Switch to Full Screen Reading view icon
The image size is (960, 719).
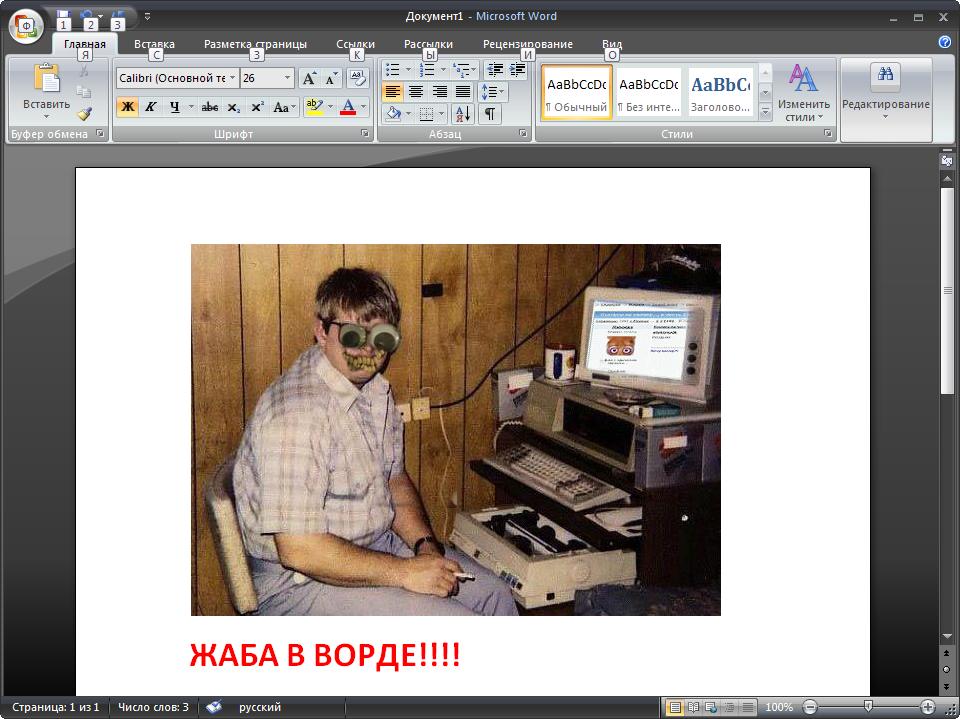click(694, 707)
